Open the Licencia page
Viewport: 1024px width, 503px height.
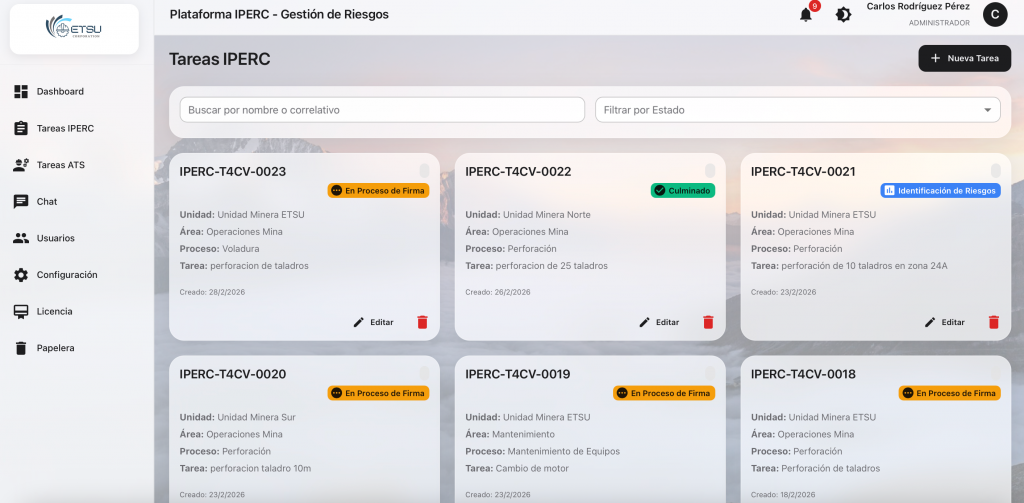tap(54, 312)
